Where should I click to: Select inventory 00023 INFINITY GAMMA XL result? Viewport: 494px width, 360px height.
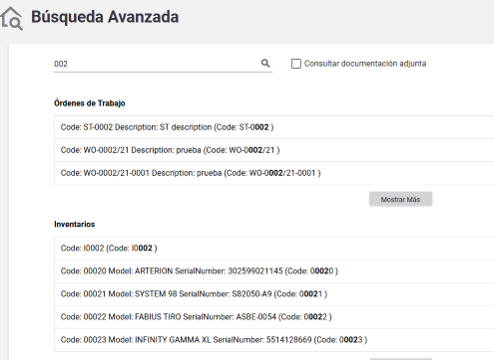pos(274,340)
